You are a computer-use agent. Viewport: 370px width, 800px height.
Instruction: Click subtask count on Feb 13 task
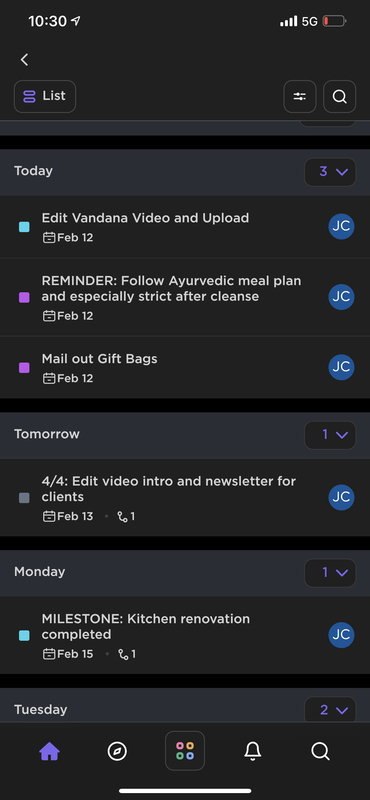[x=126, y=516]
